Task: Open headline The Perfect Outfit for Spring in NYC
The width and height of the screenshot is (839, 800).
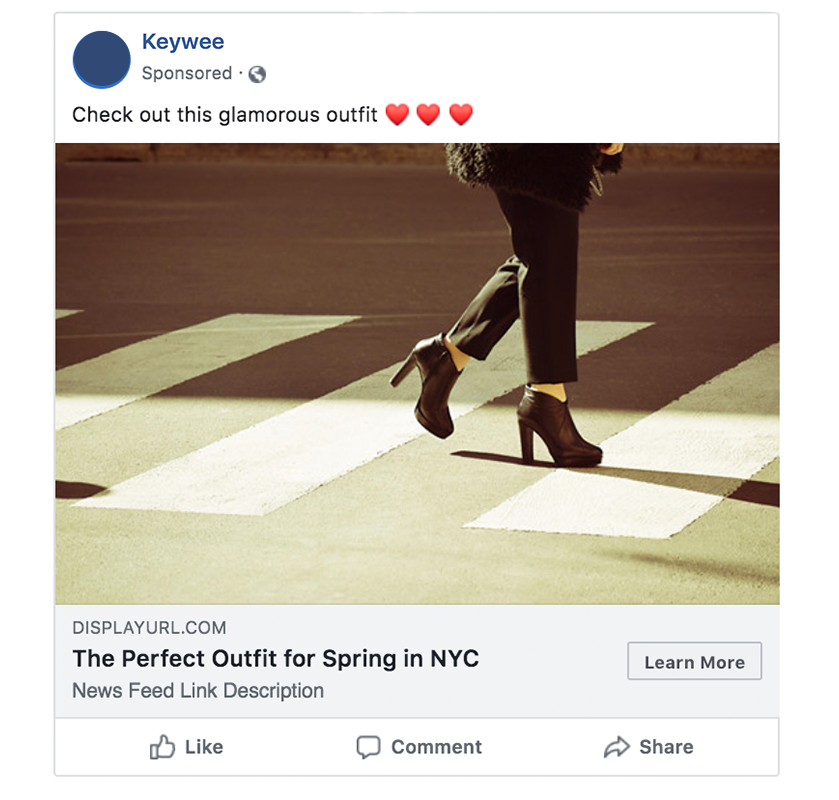Action: [276, 659]
